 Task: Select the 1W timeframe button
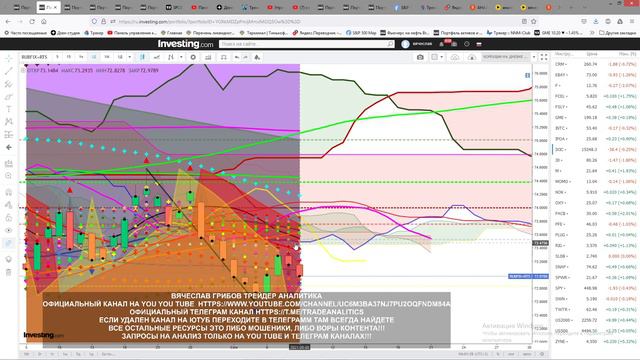click(107, 57)
